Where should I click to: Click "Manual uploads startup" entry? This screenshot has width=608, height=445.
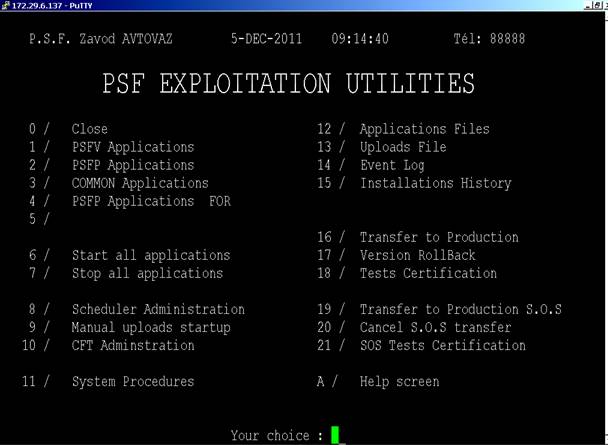[151, 328]
